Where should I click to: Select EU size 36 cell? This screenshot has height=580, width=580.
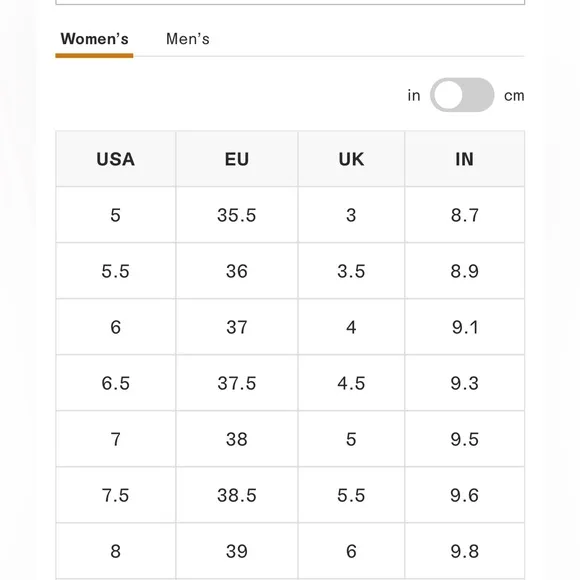(237, 271)
